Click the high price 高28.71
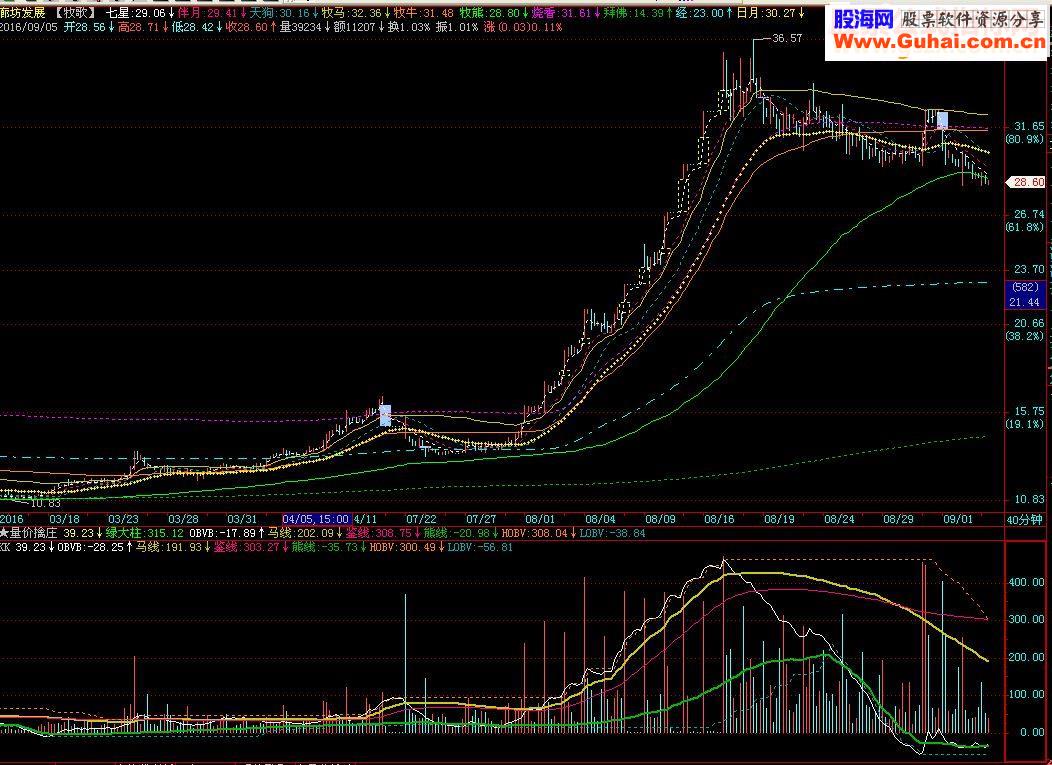Image resolution: width=1052 pixels, height=765 pixels. 139,27
